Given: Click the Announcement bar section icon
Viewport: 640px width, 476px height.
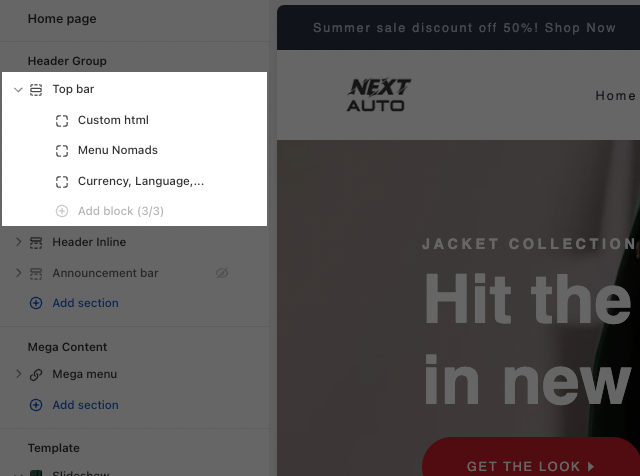Looking at the screenshot, I should (x=36, y=273).
